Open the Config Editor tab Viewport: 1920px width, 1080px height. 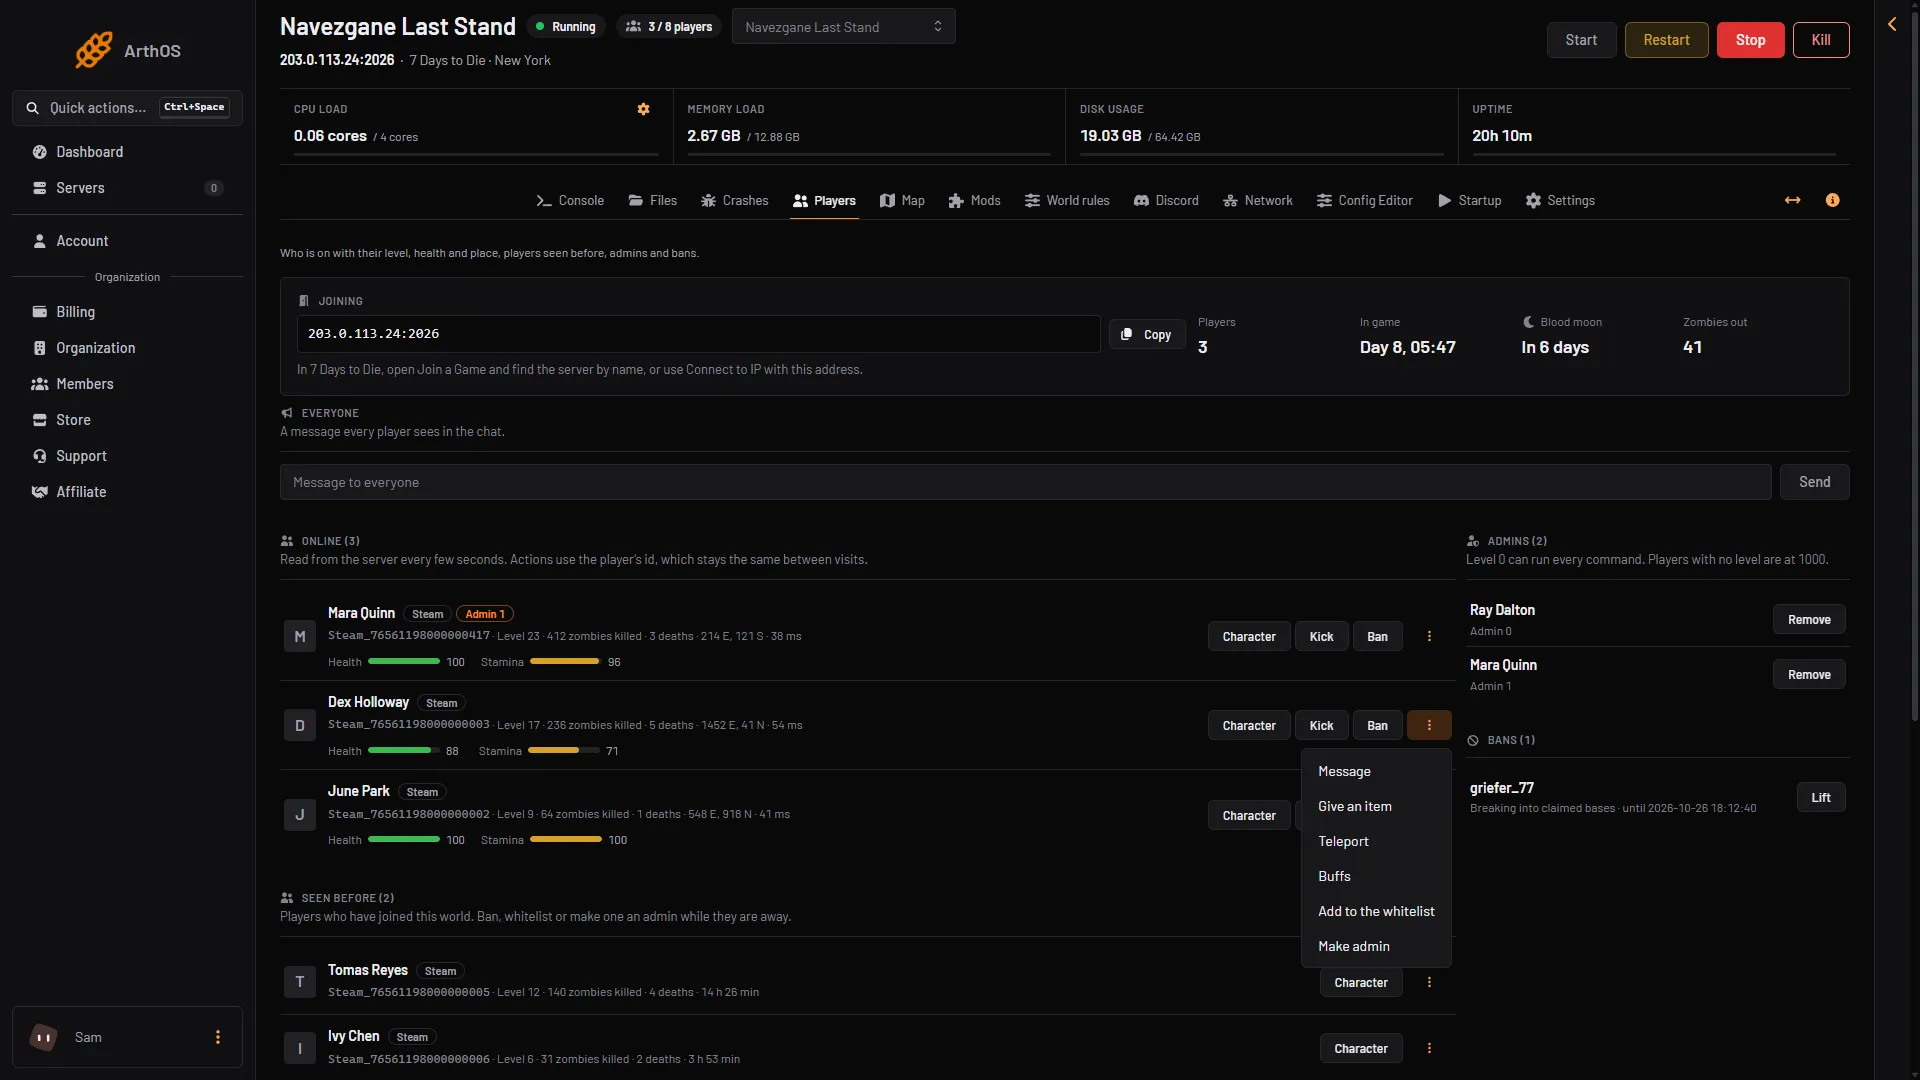(1365, 200)
